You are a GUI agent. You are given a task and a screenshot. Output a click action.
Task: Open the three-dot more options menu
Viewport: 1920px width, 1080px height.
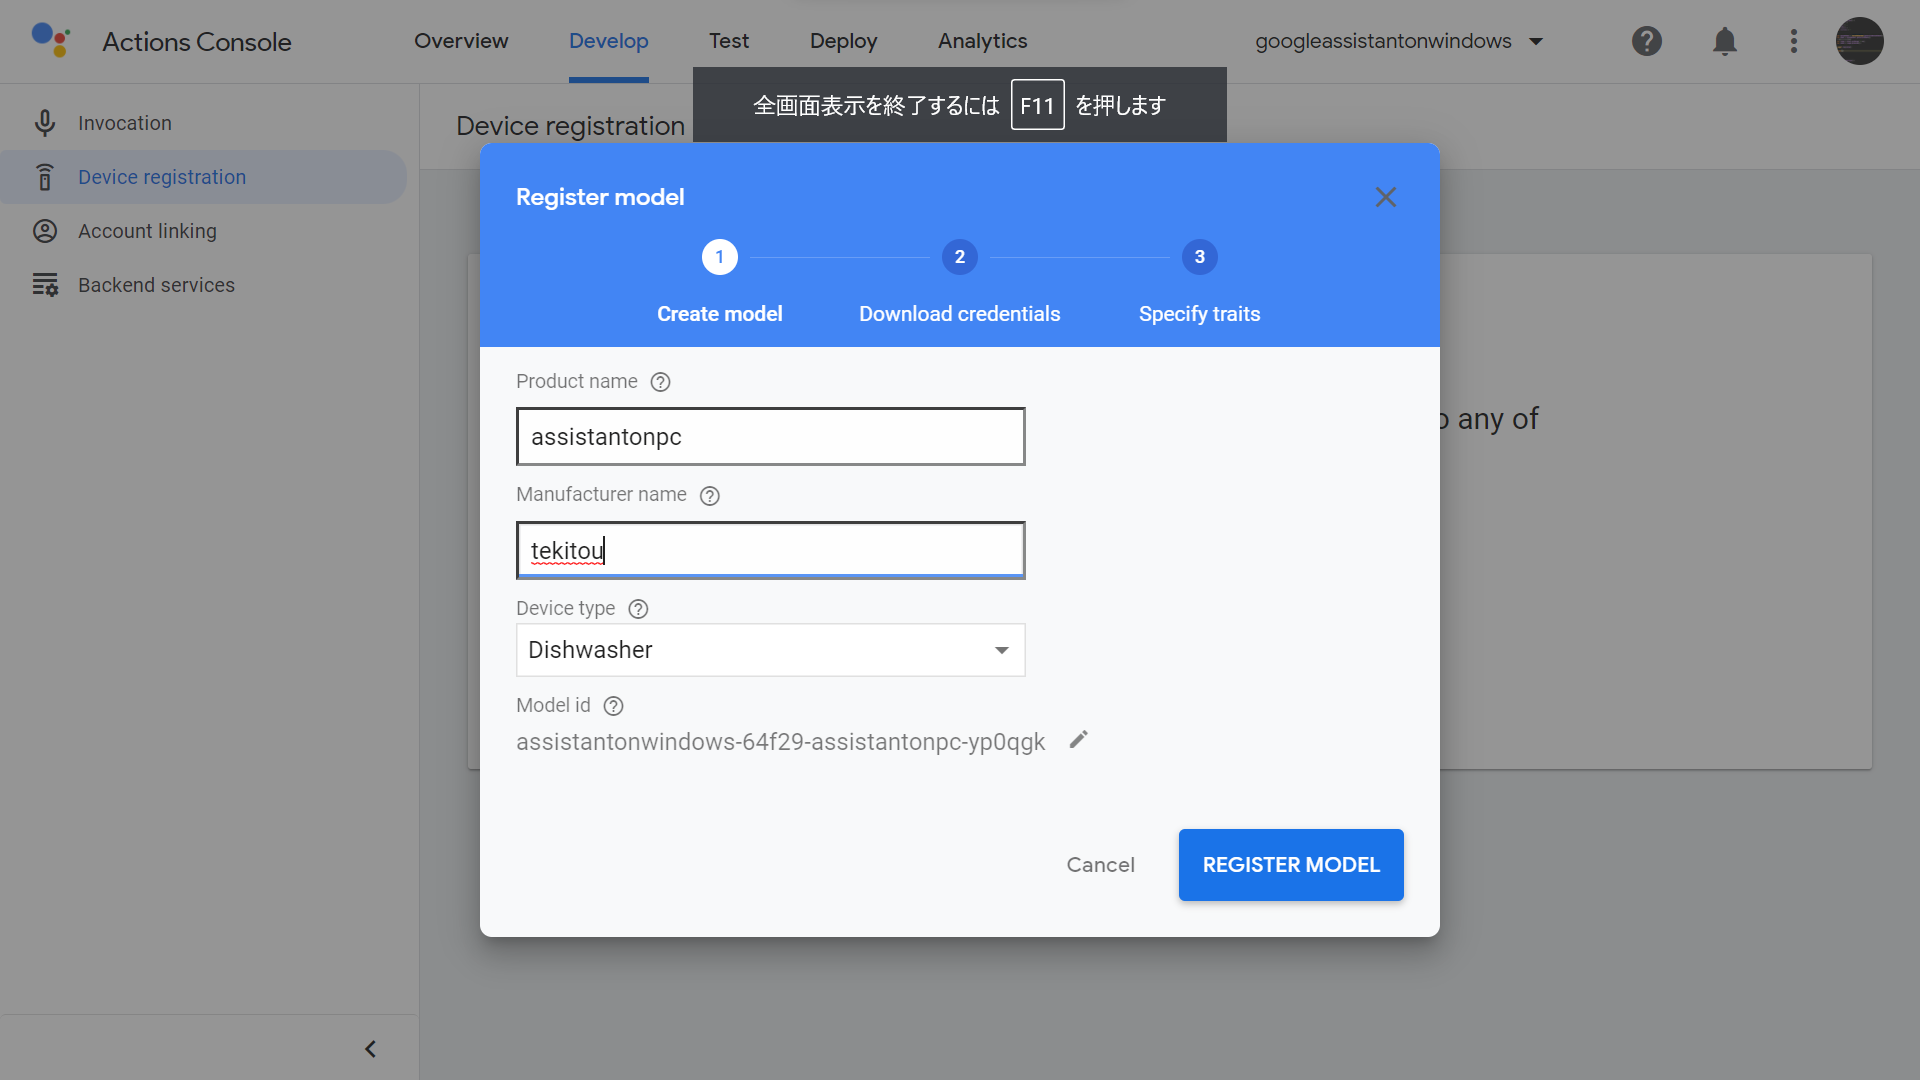tap(1793, 41)
